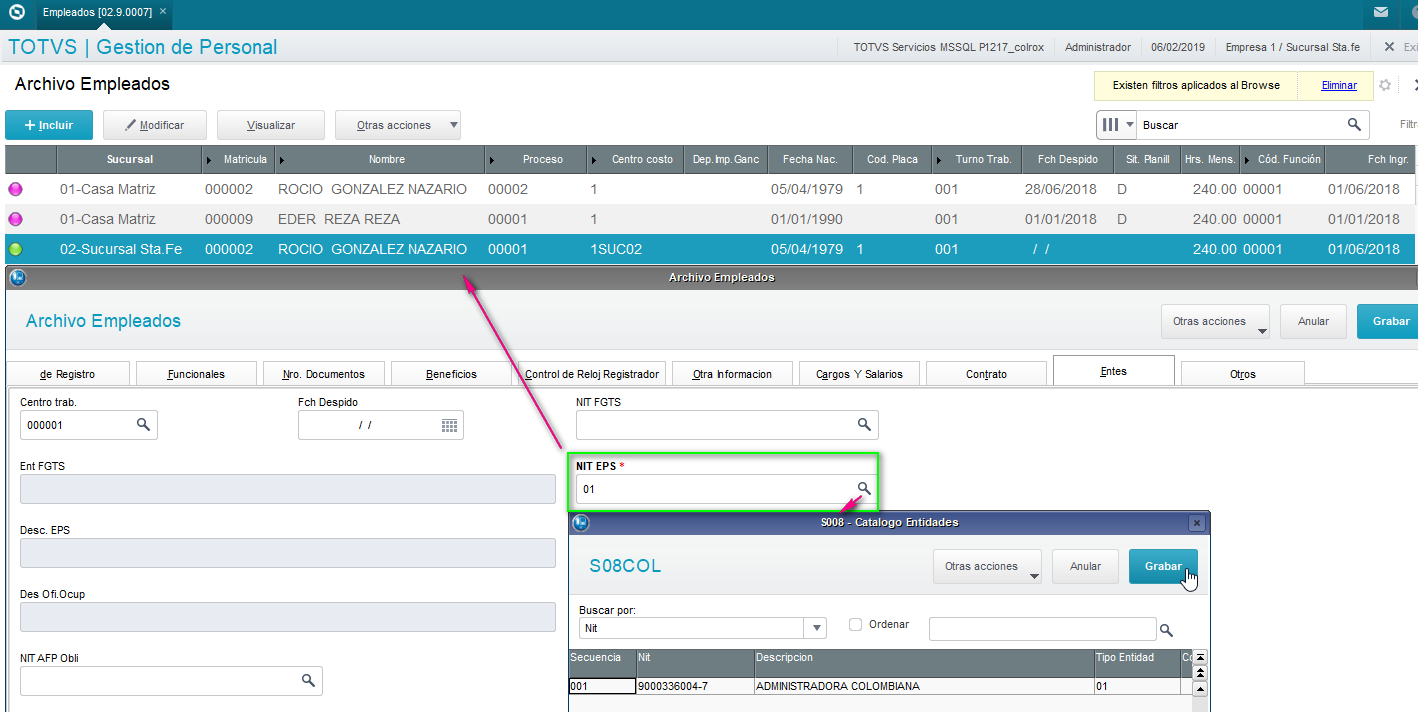1418x712 pixels.
Task: Click Anular in S08COL dialog
Action: 1085,566
